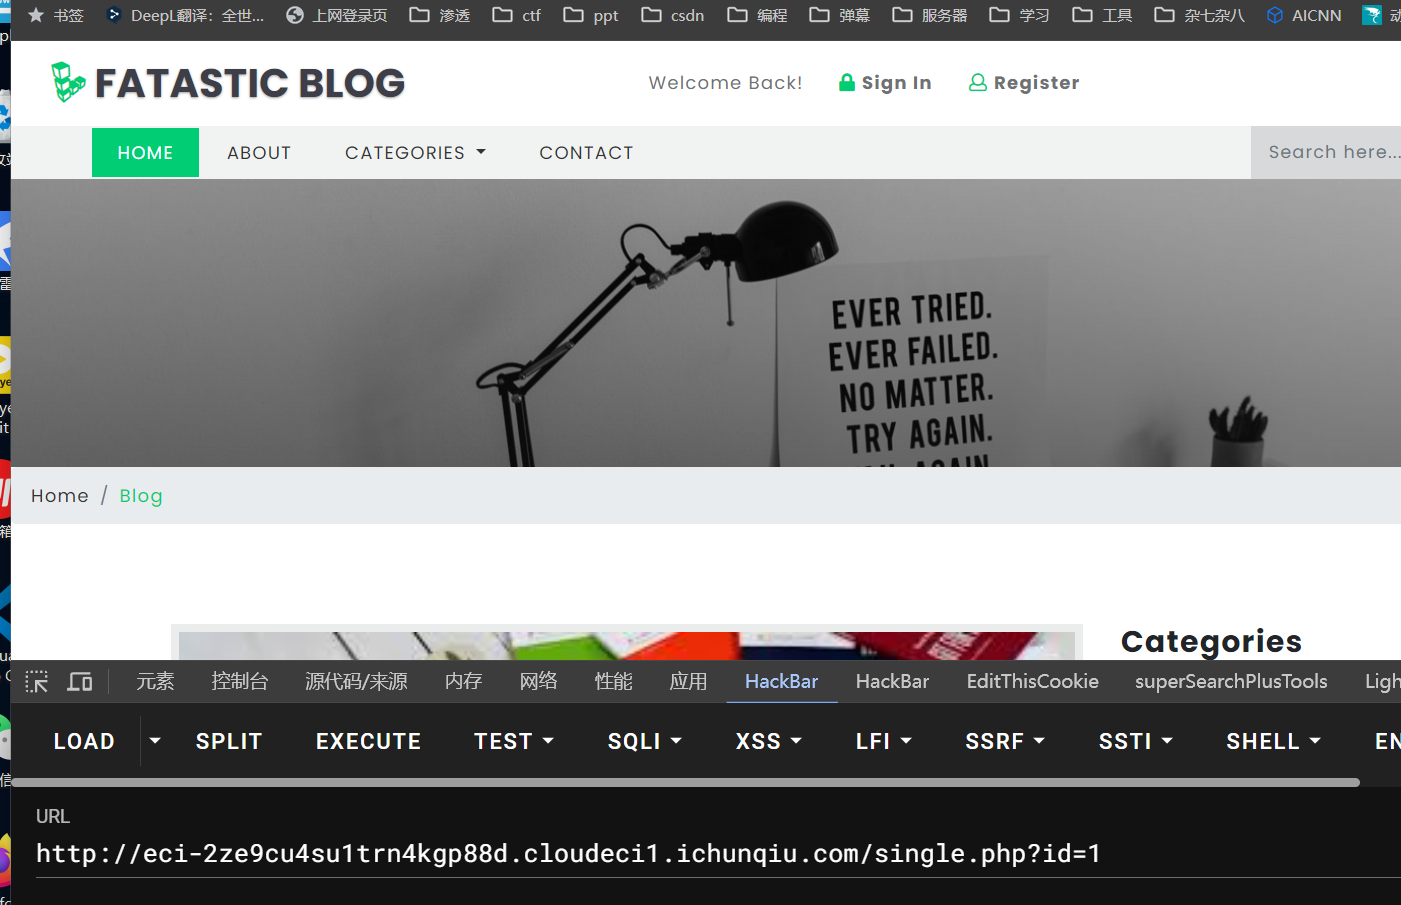Switch to the EditThisCookie devtools tab

tap(1032, 681)
